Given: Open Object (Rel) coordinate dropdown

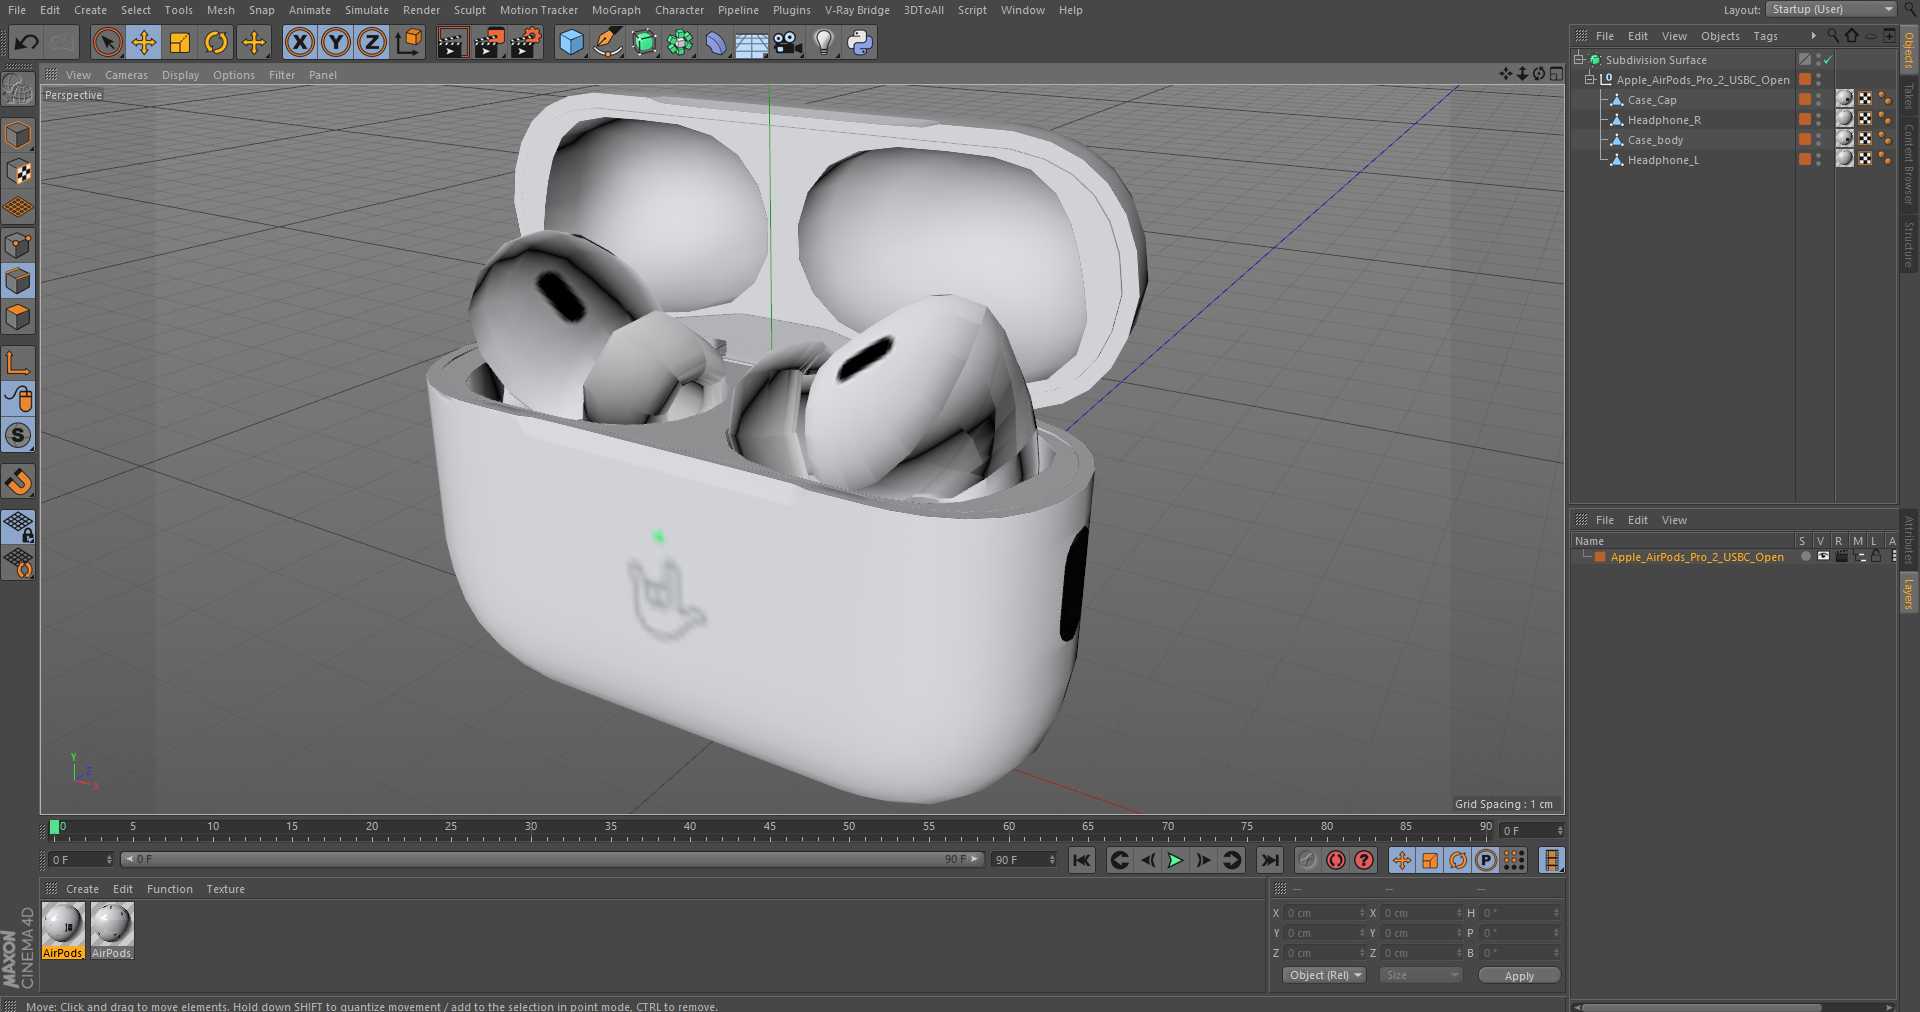Looking at the screenshot, I should [1324, 975].
